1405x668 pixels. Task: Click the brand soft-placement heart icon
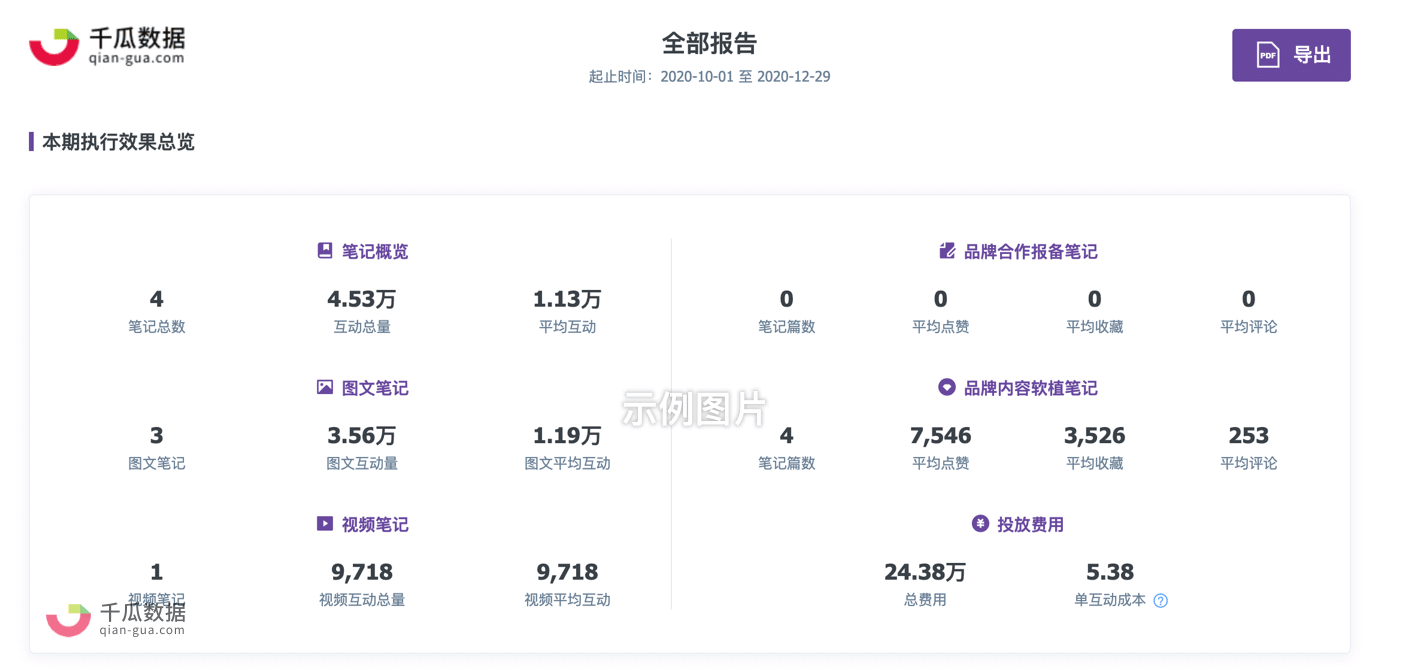point(946,387)
